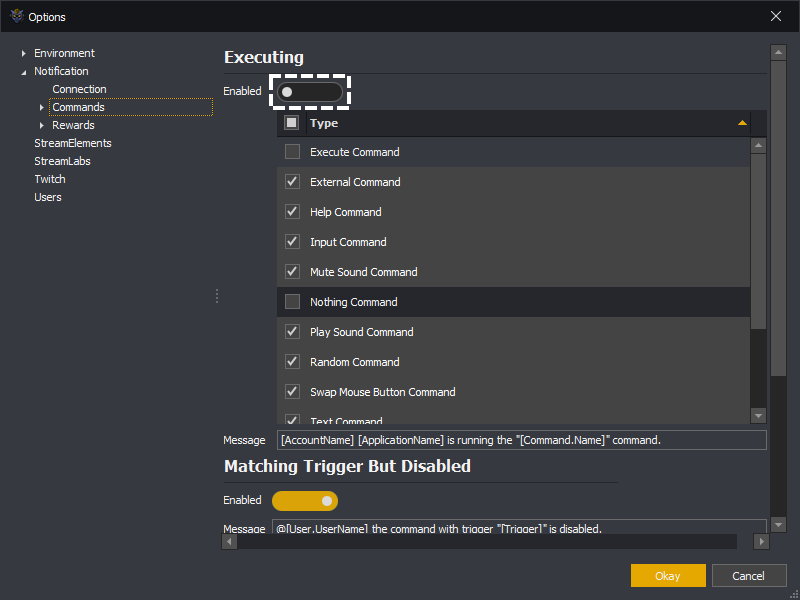Click outer panel scrollbar down arrow

pos(778,524)
